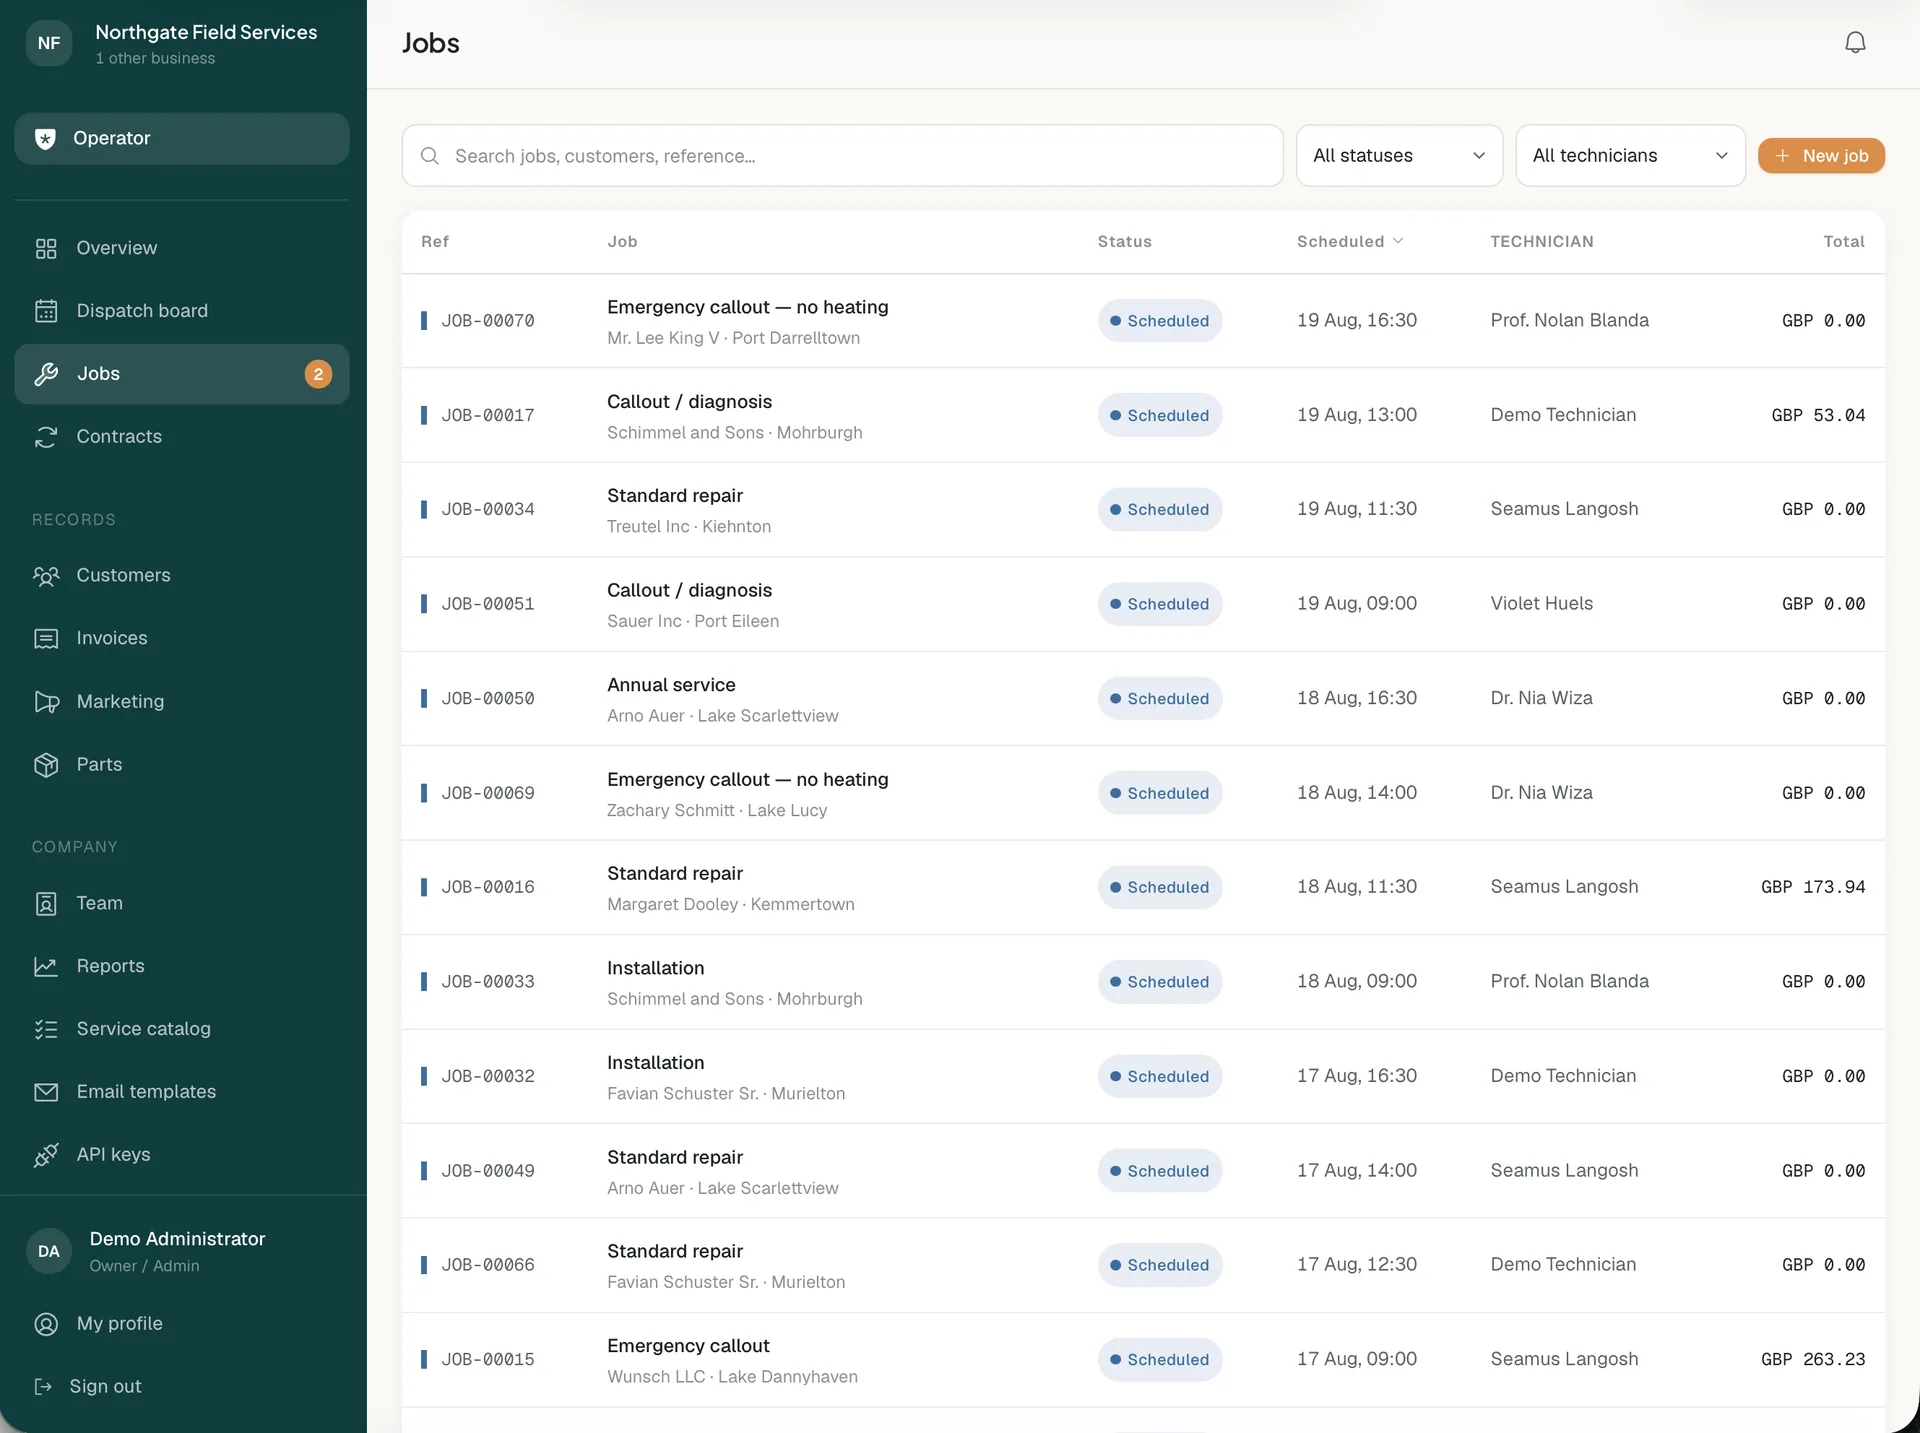Sort by the Scheduled column header
The height and width of the screenshot is (1433, 1920).
[x=1350, y=242]
